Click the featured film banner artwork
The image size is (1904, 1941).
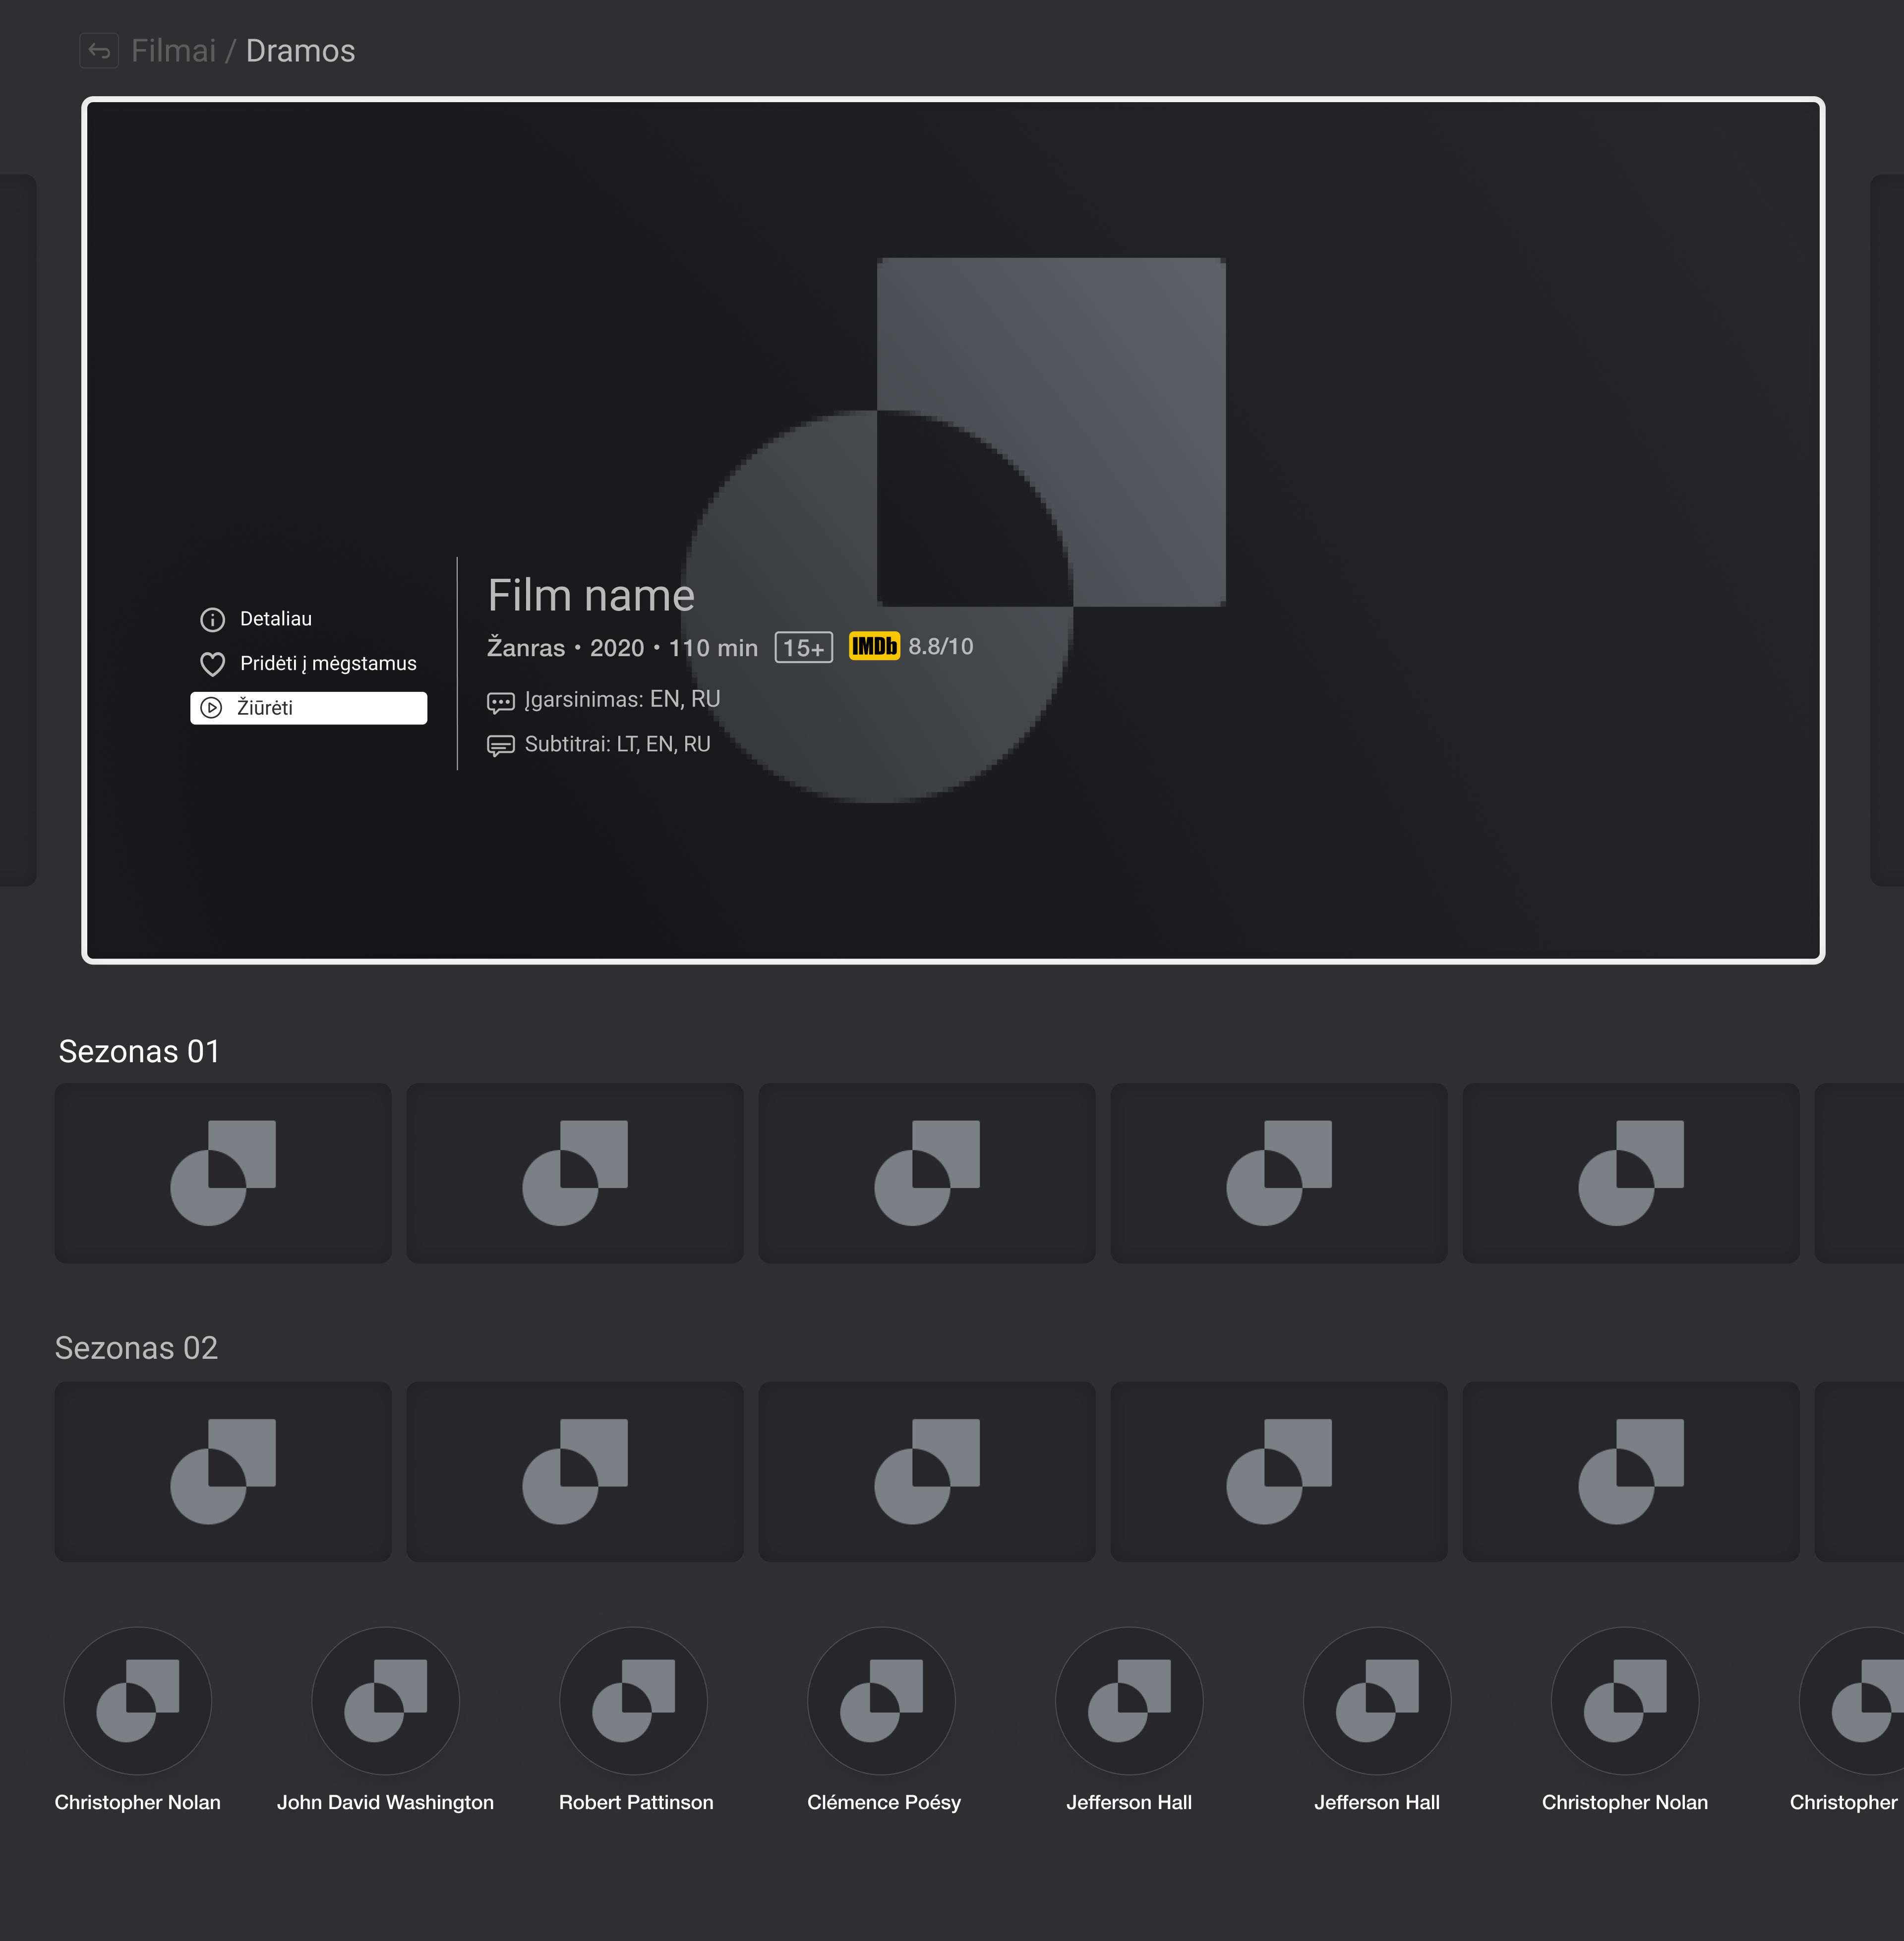(x=953, y=530)
